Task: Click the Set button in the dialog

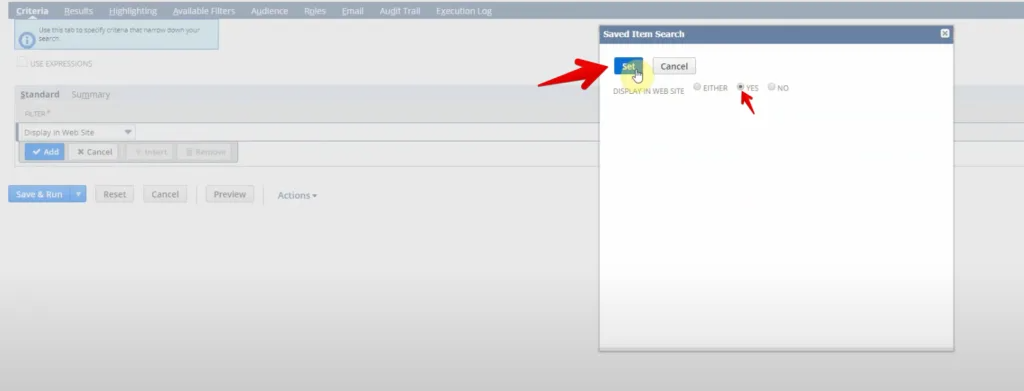Action: [x=628, y=66]
